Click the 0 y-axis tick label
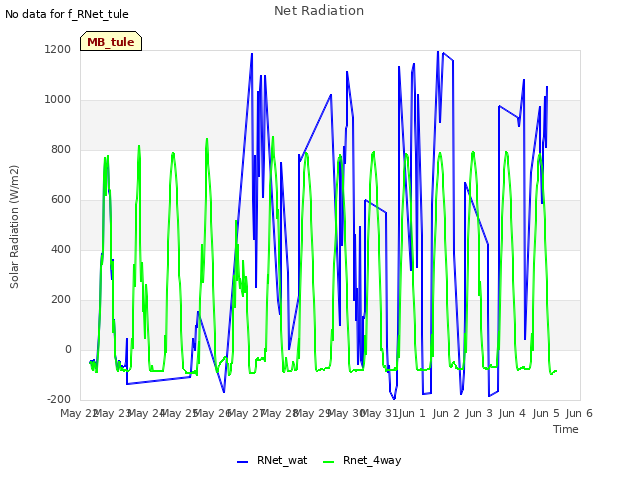 [x=68, y=349]
